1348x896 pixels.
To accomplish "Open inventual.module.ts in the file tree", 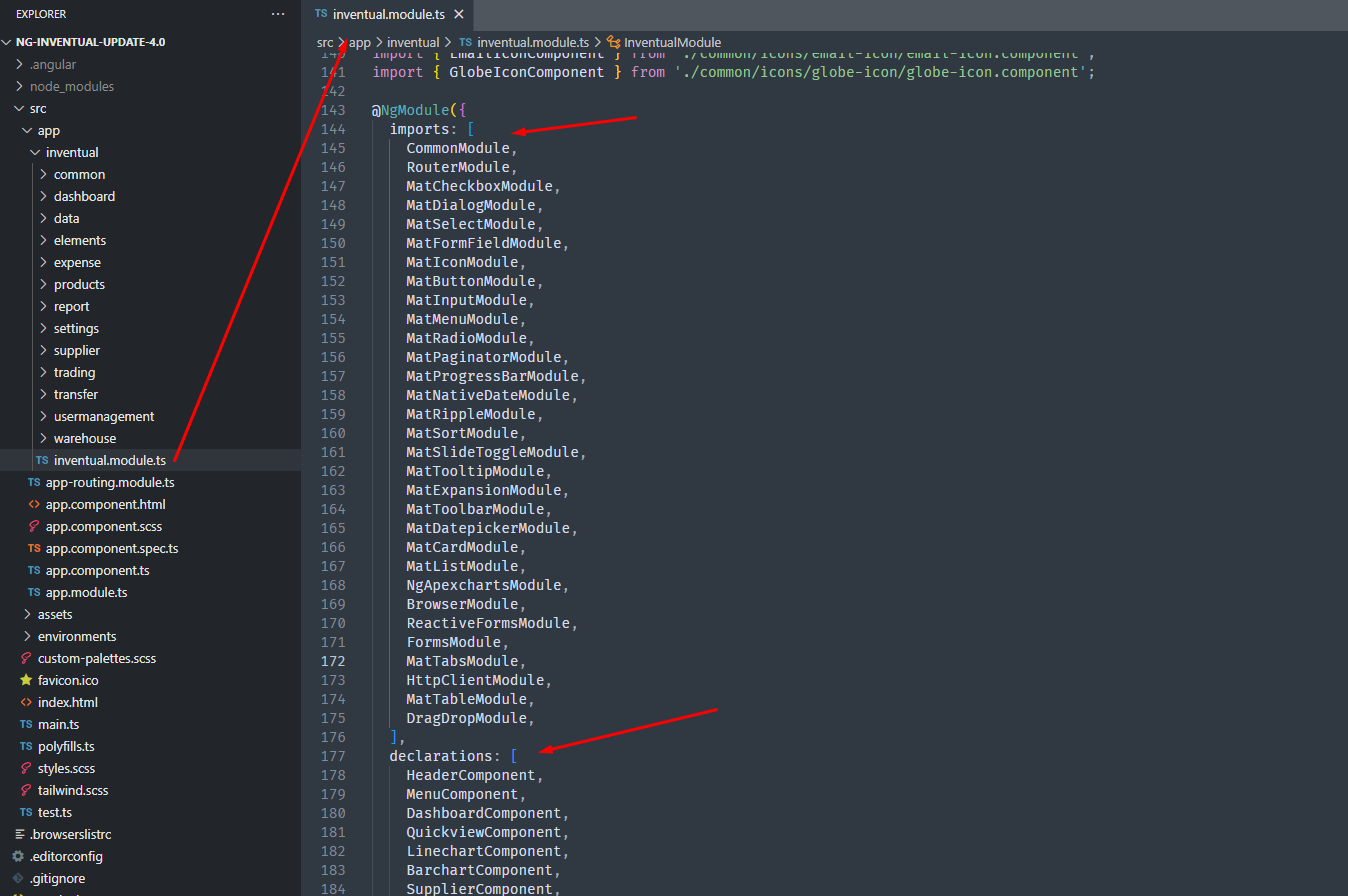I will tap(150, 460).
